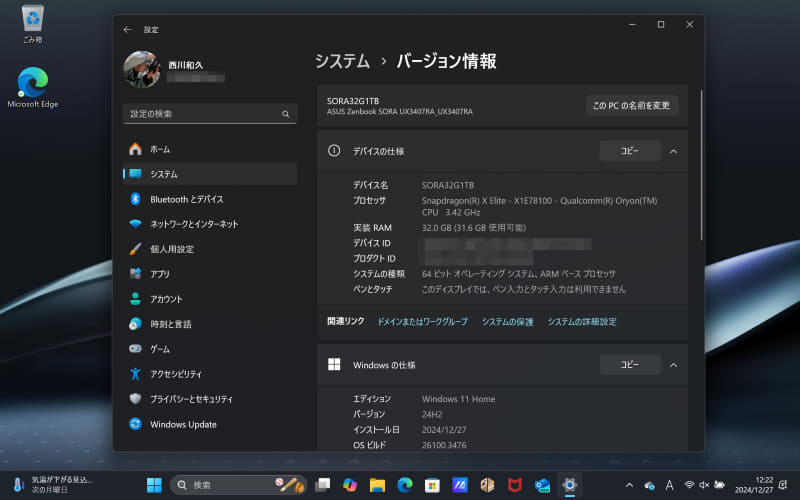Select the 24H2 version value
The image size is (800, 500).
tap(432, 414)
